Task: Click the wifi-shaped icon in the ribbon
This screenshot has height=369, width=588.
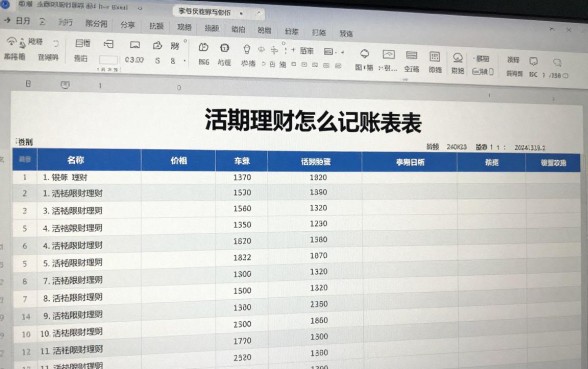Action: point(11,41)
